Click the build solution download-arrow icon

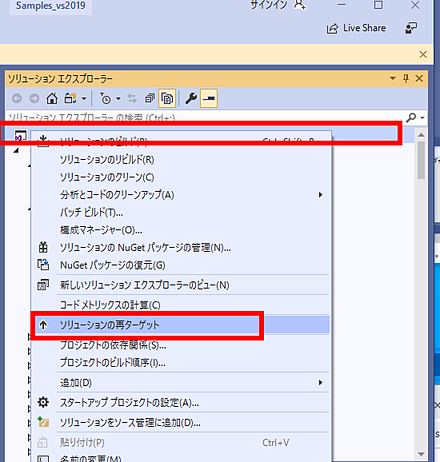pos(43,140)
